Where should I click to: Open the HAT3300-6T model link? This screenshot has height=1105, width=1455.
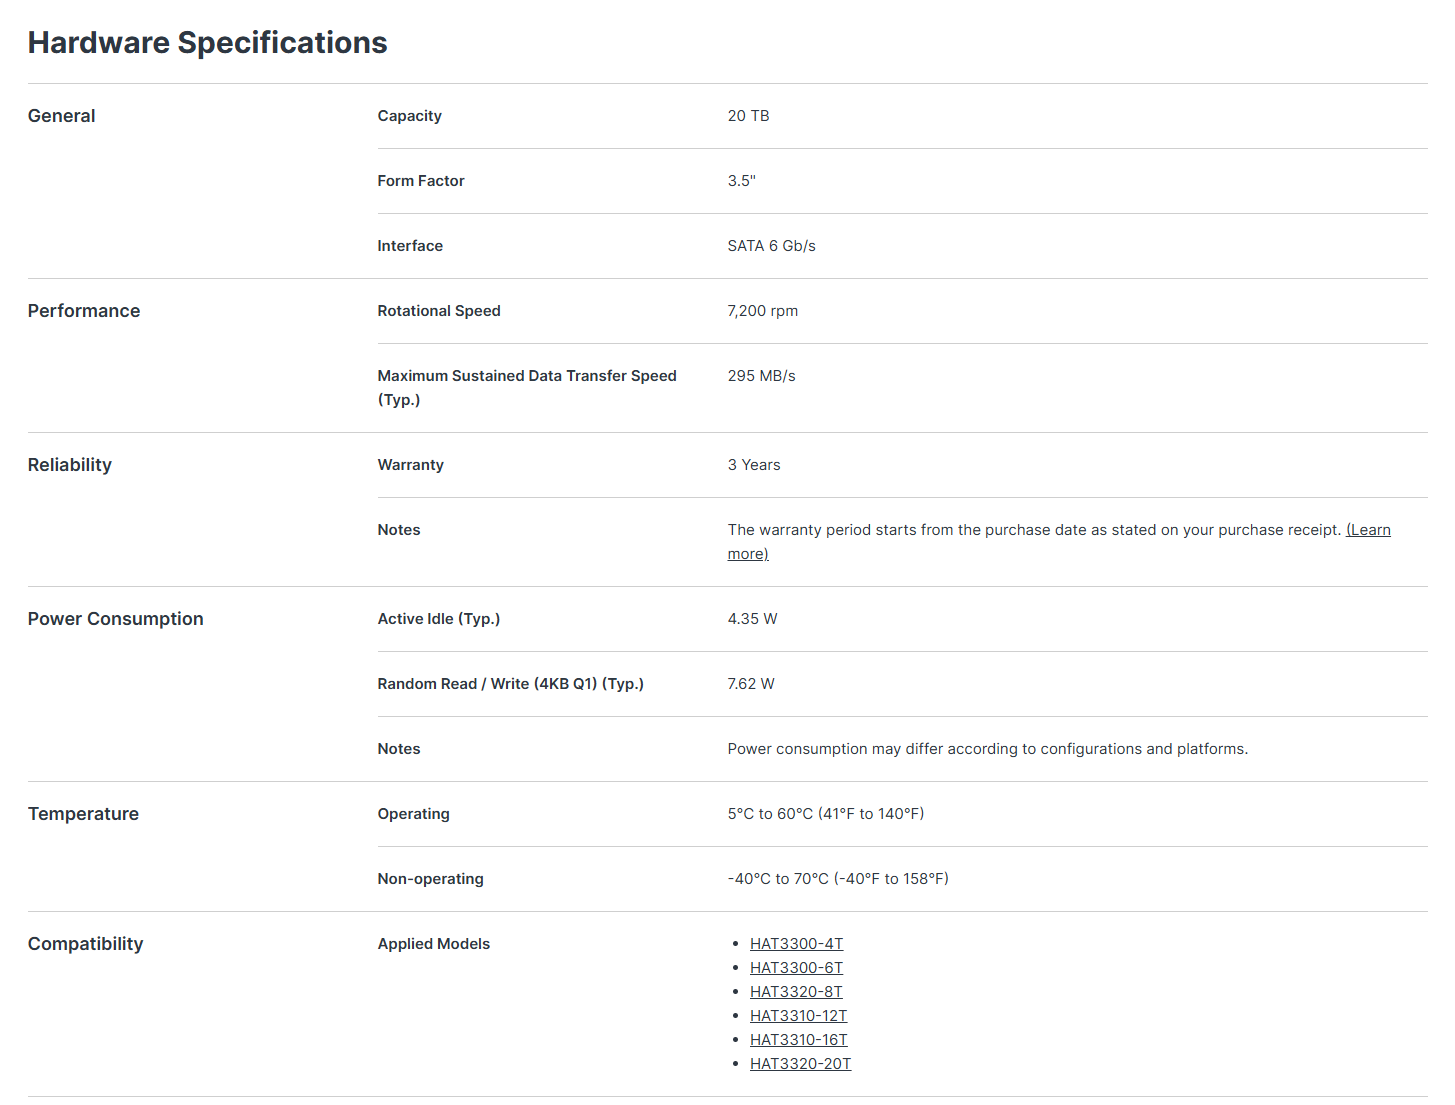[x=796, y=968]
